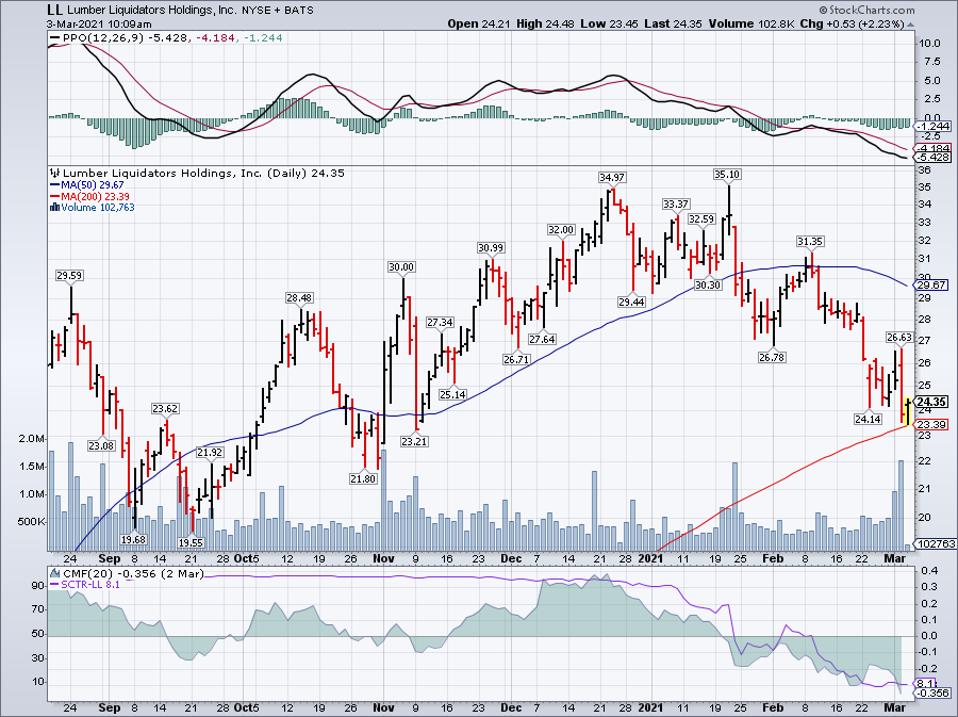
Task: Click the 23.39 MA tag on the price axis
Action: [x=932, y=424]
